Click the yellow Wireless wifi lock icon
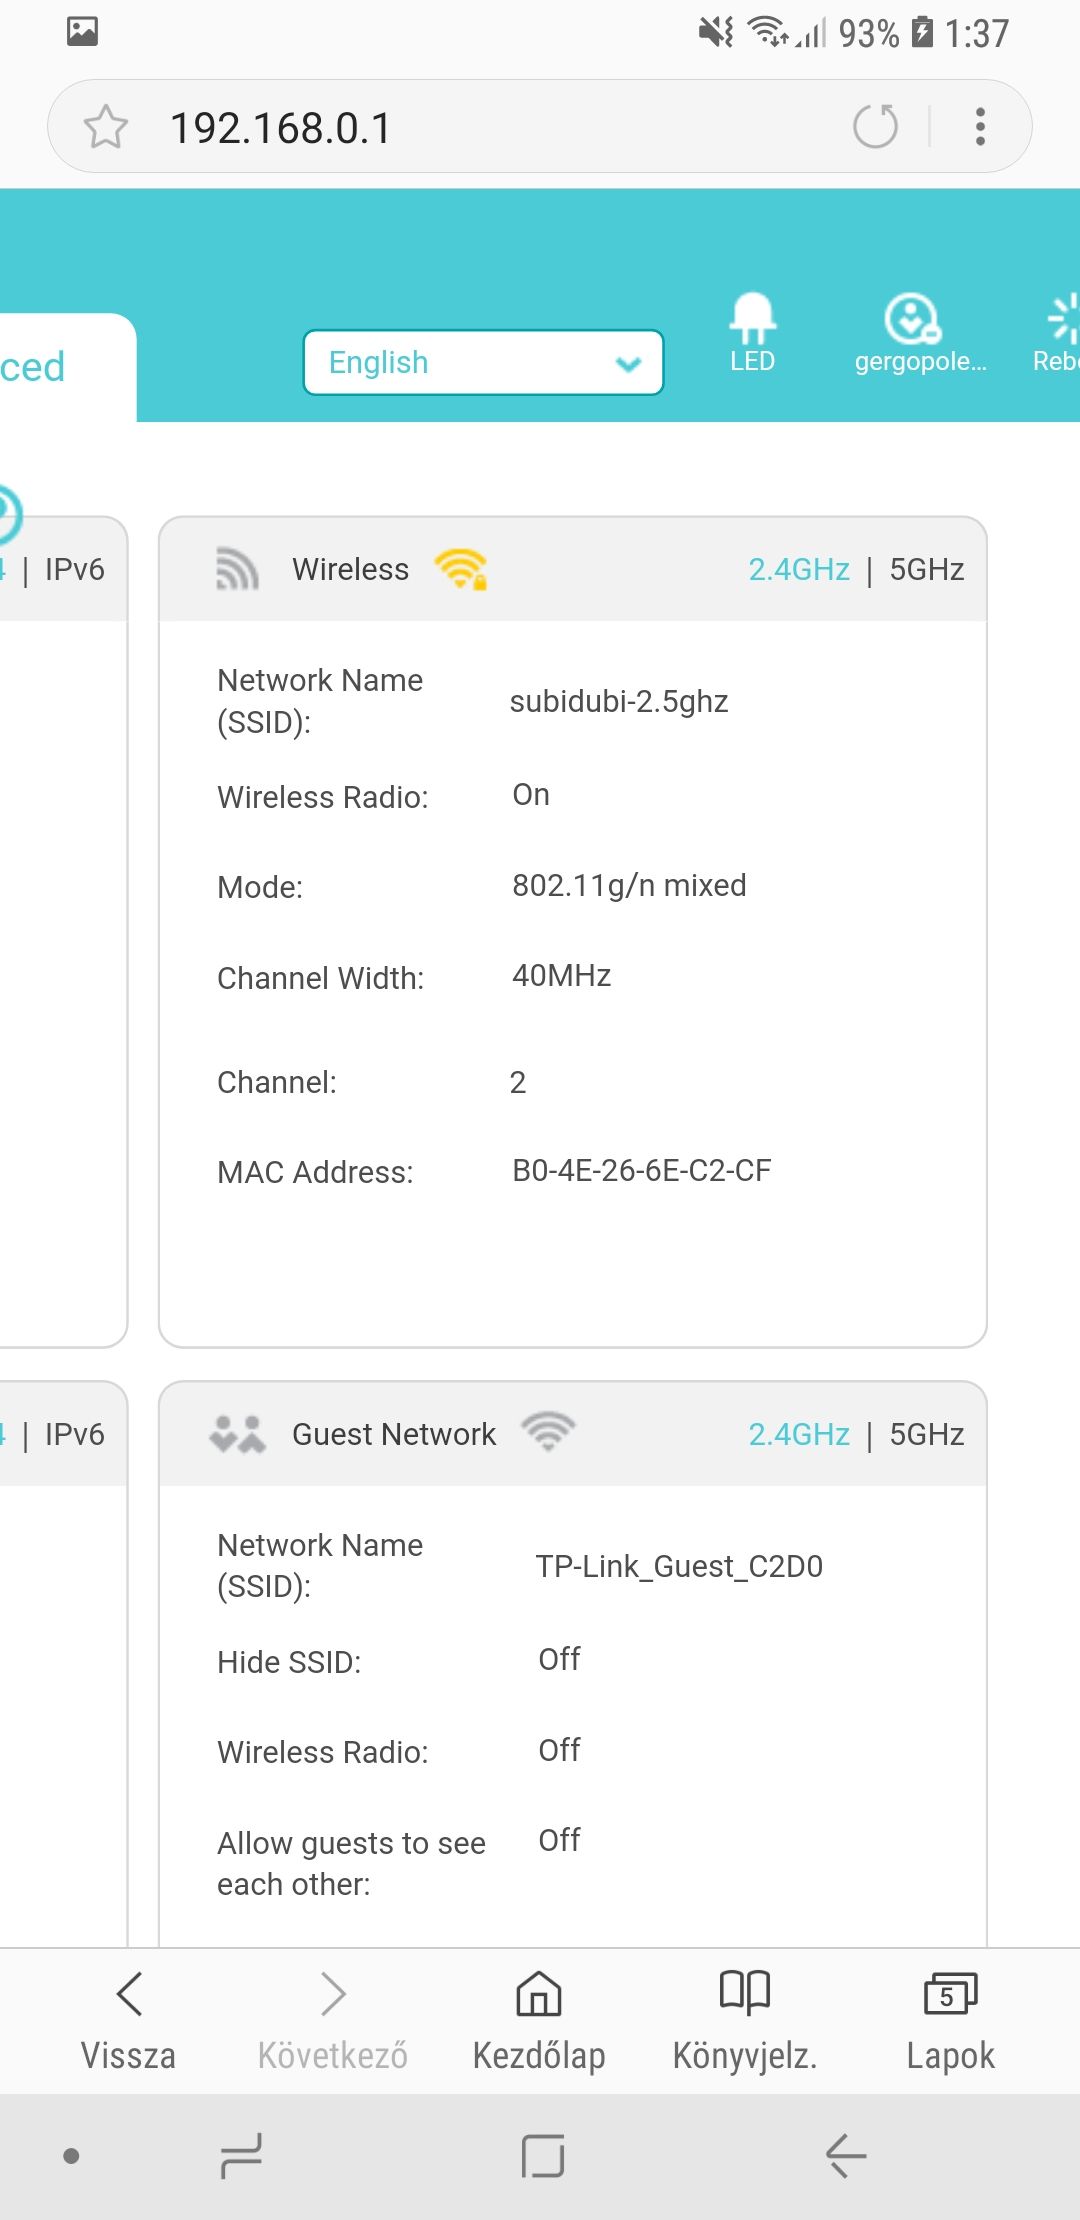The image size is (1080, 2220). (461, 569)
